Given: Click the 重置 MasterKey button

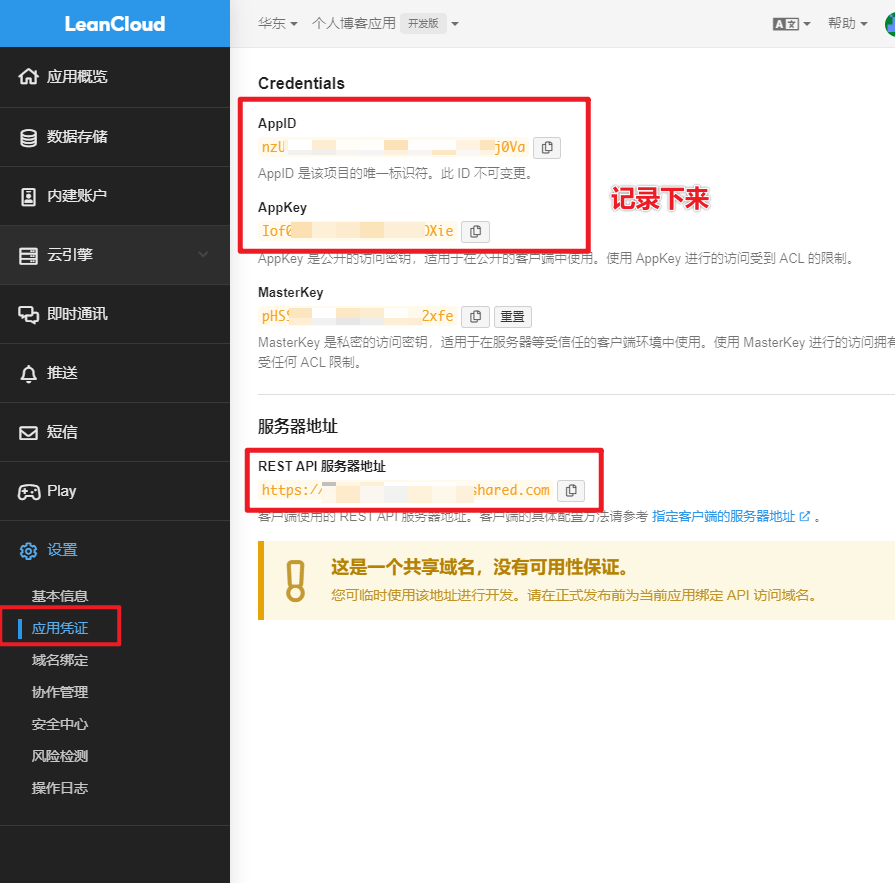Looking at the screenshot, I should [x=512, y=316].
